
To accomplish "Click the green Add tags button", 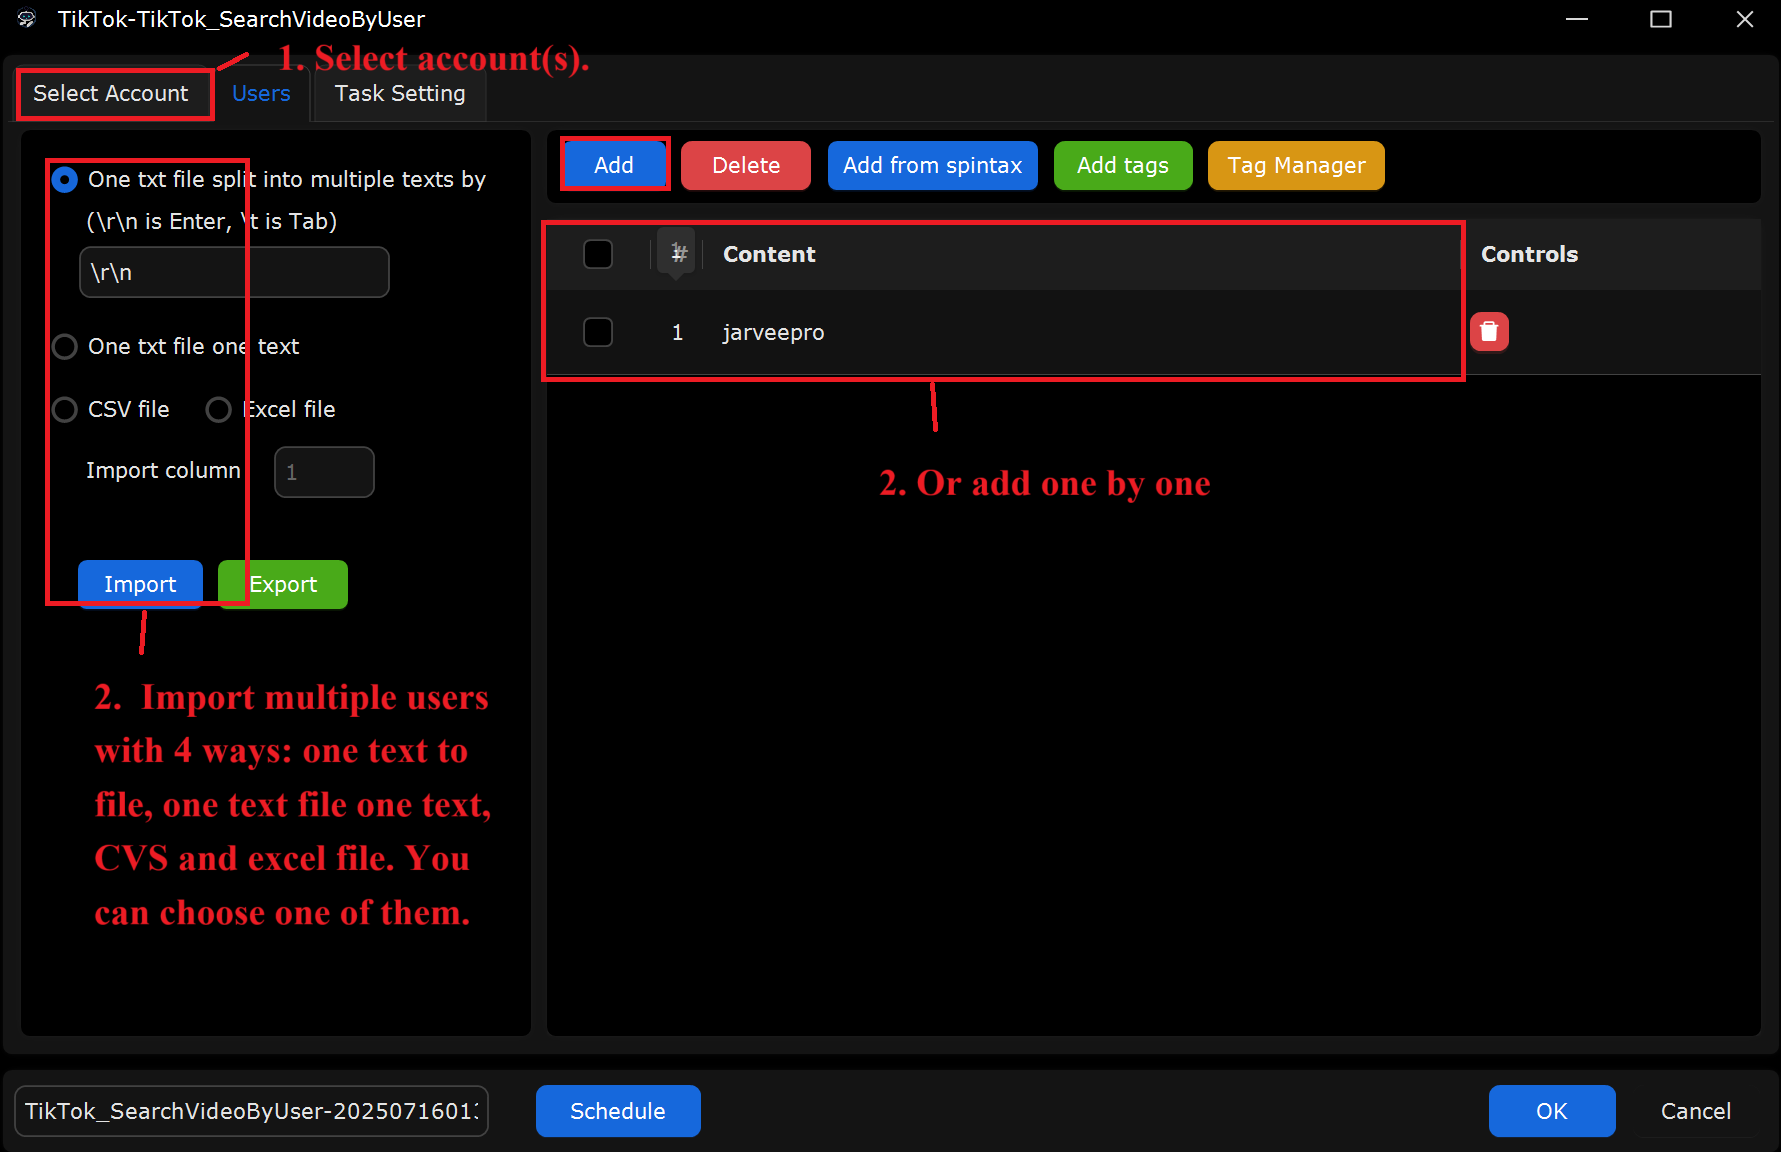I will pos(1123,165).
